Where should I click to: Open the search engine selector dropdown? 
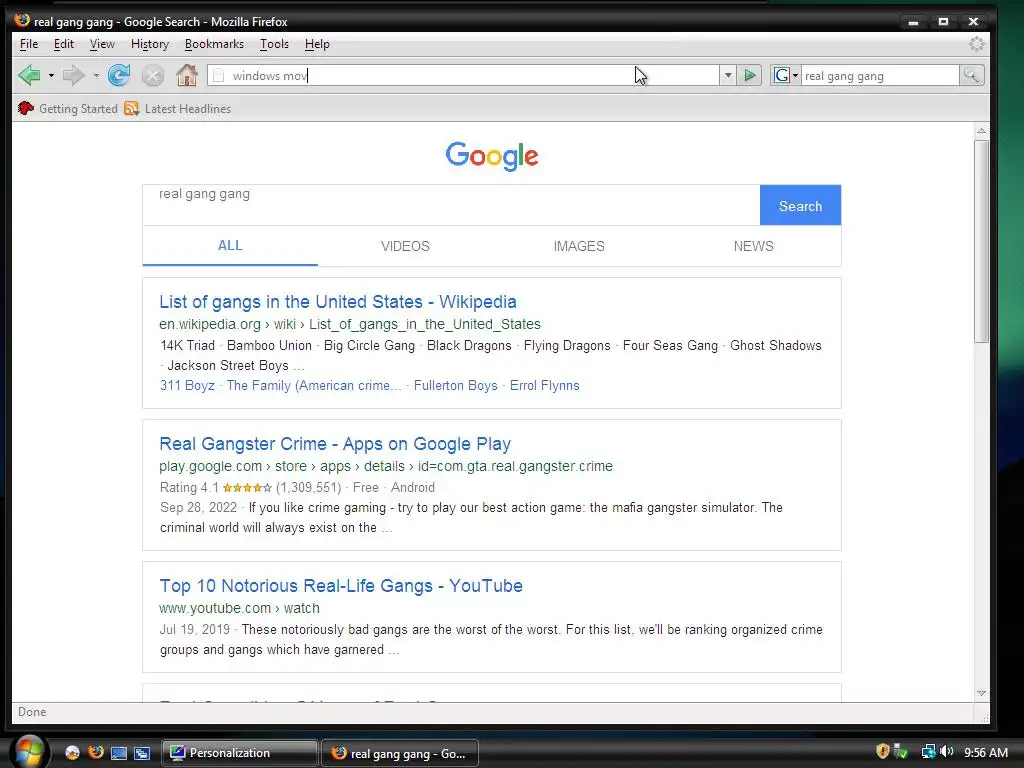(786, 76)
